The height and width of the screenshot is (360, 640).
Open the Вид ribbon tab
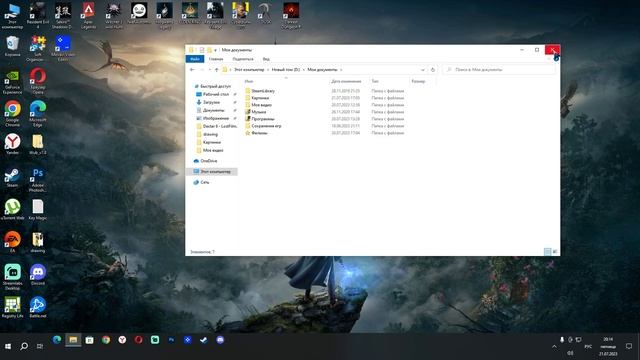tap(266, 59)
